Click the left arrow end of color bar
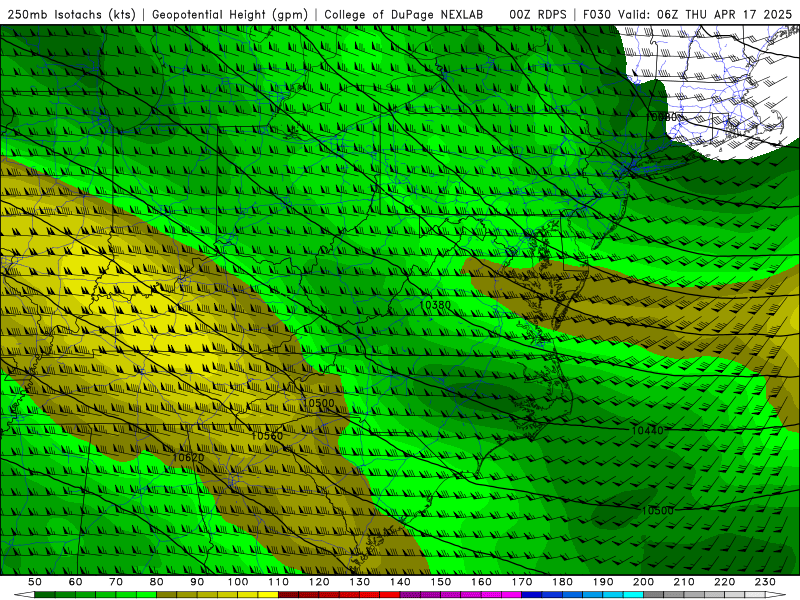Image resolution: width=800 pixels, height=600 pixels. (x=24, y=595)
